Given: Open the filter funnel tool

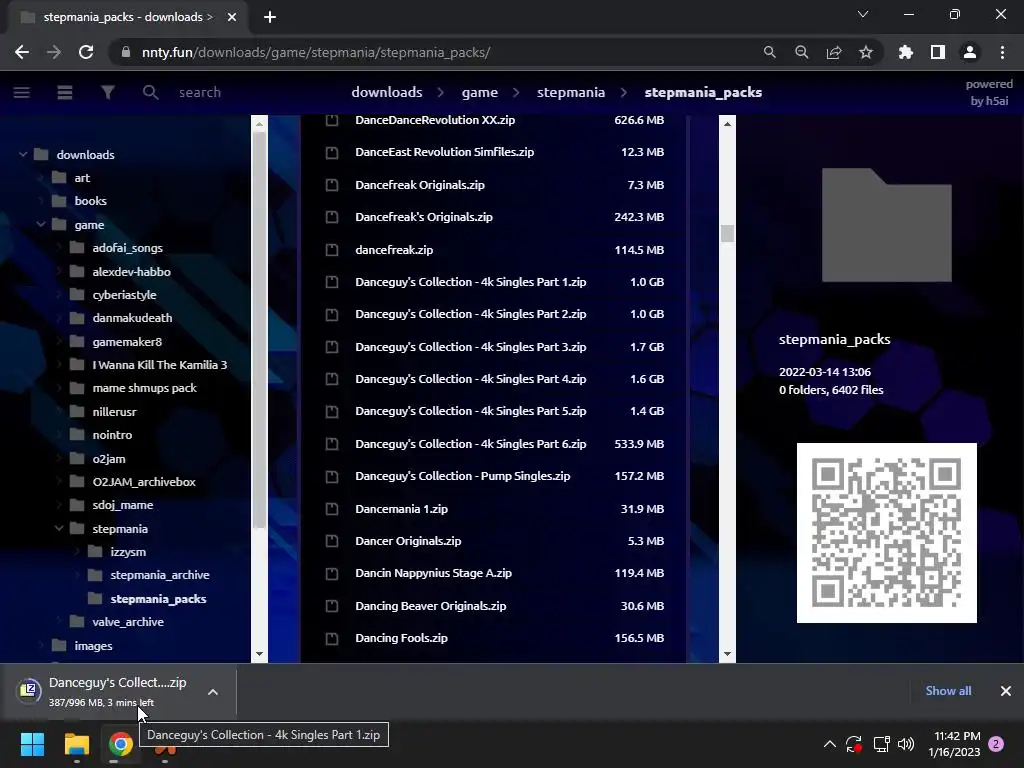Looking at the screenshot, I should 108,92.
